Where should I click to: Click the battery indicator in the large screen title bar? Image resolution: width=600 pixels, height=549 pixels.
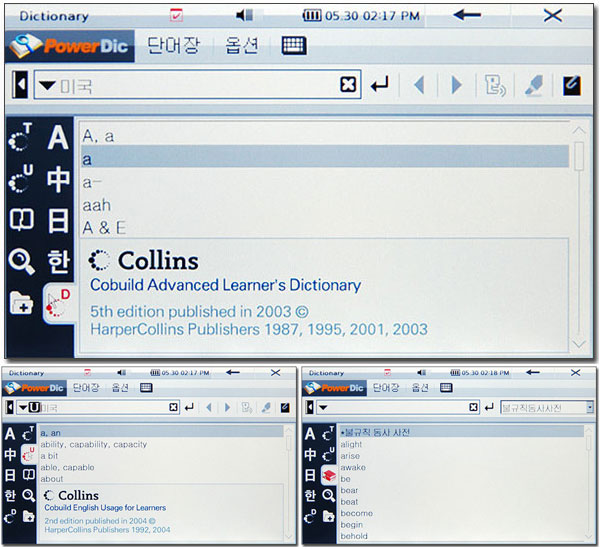312,16
